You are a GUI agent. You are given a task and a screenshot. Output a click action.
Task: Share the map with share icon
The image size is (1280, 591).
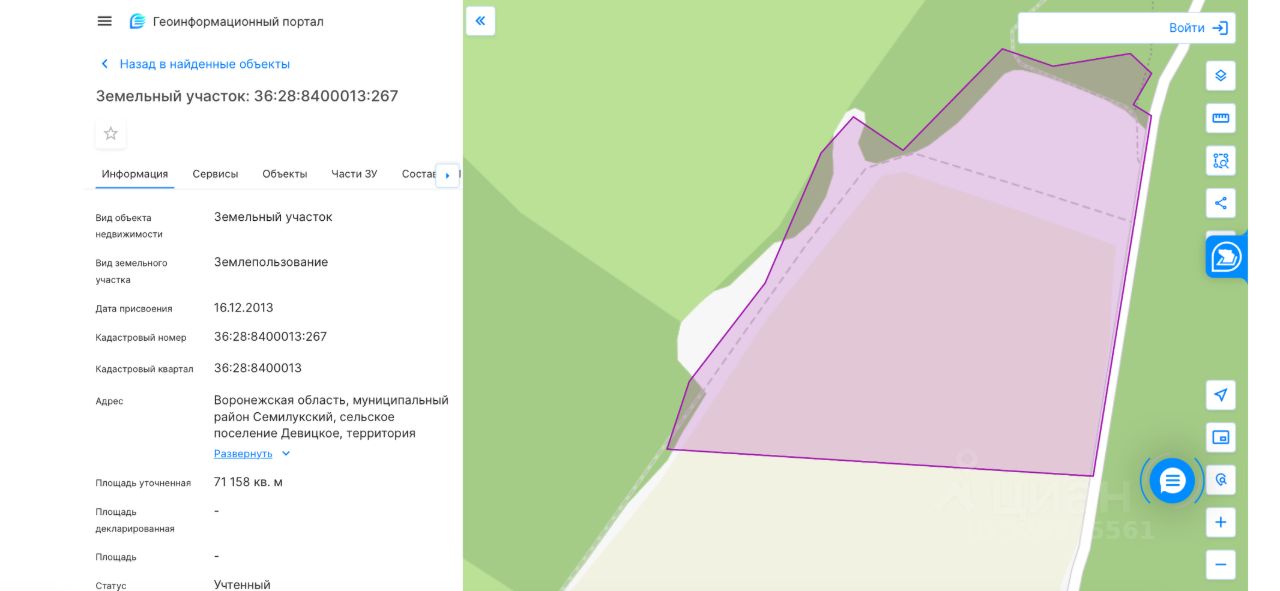point(1220,203)
